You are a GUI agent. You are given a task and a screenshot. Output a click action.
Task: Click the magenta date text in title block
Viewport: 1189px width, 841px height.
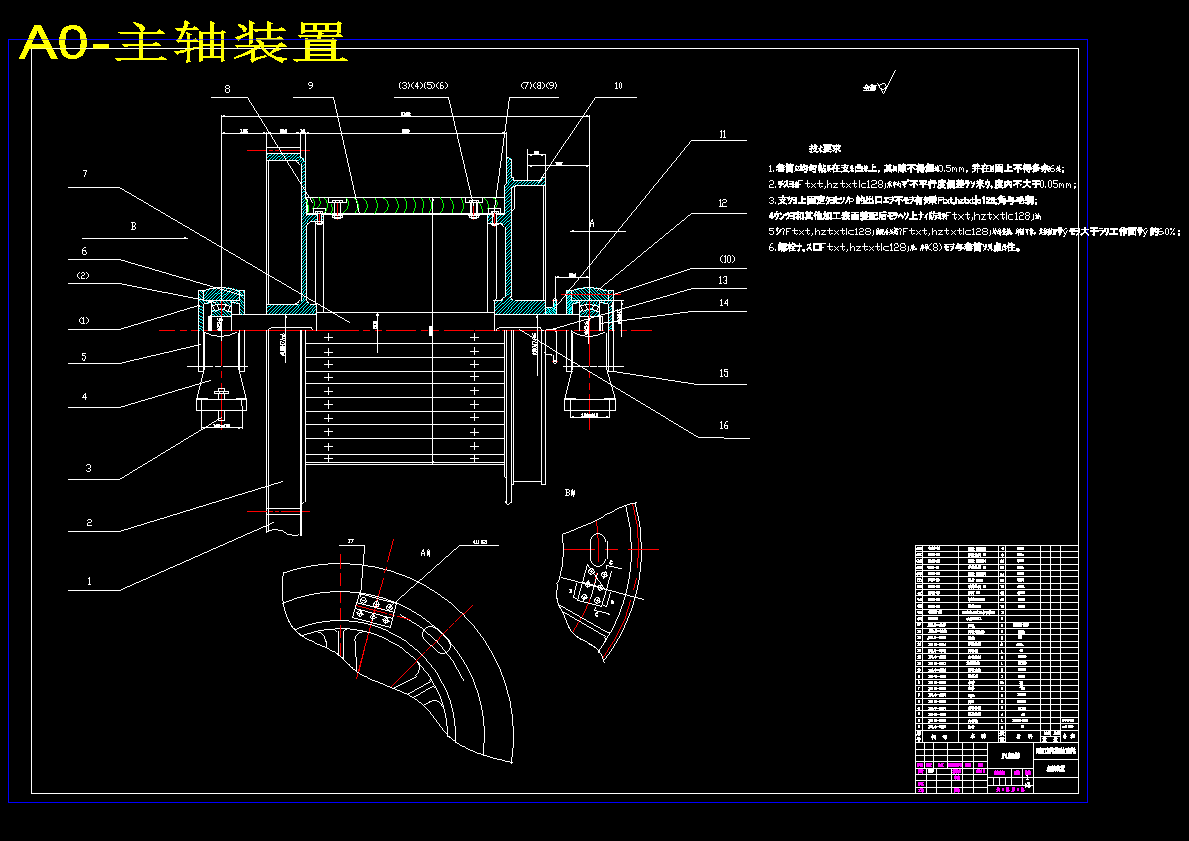[x=1012, y=789]
